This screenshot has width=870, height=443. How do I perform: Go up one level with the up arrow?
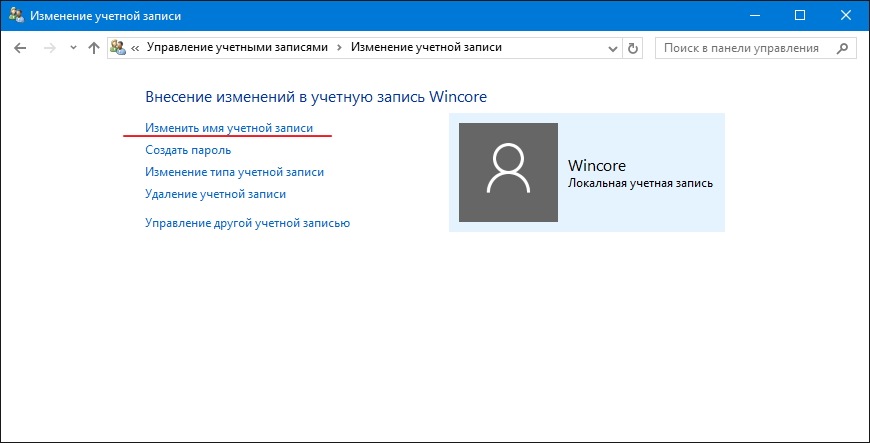pyautogui.click(x=94, y=48)
